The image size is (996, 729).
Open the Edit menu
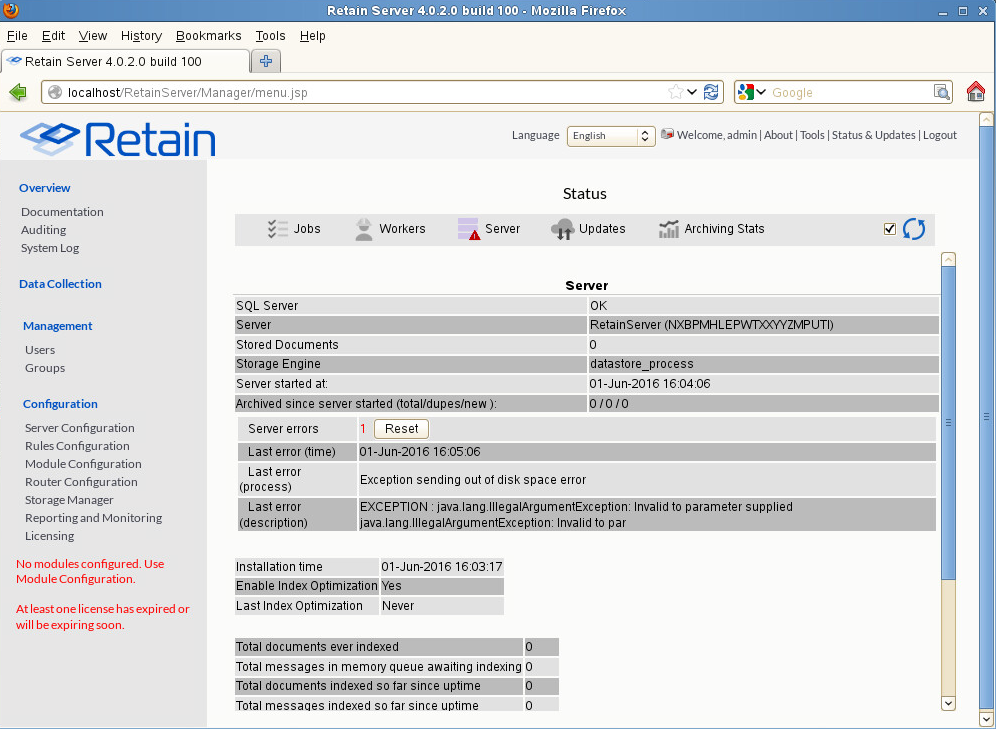pos(53,36)
